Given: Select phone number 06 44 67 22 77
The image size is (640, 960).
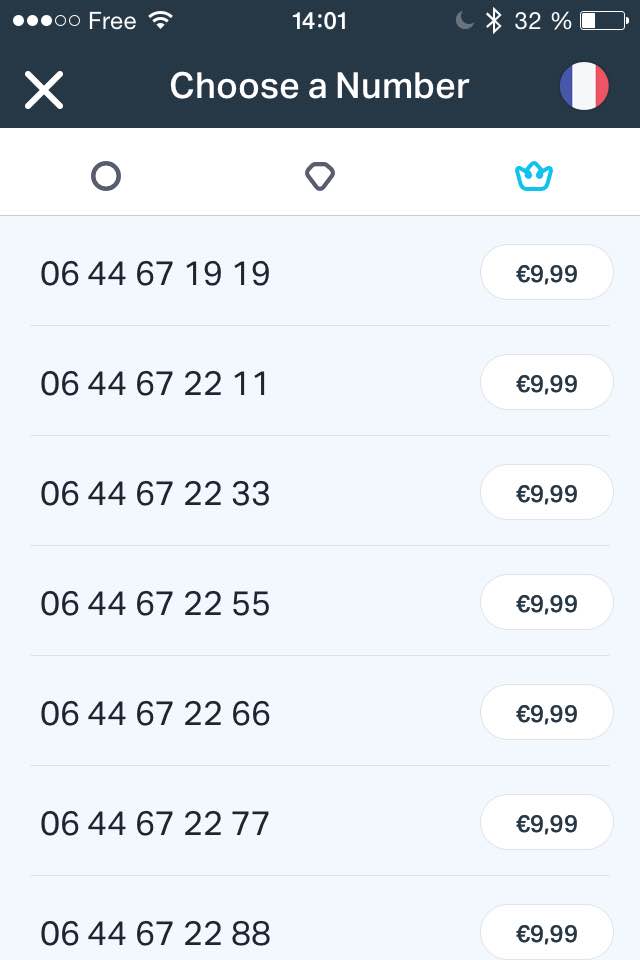Looking at the screenshot, I should coord(155,823).
